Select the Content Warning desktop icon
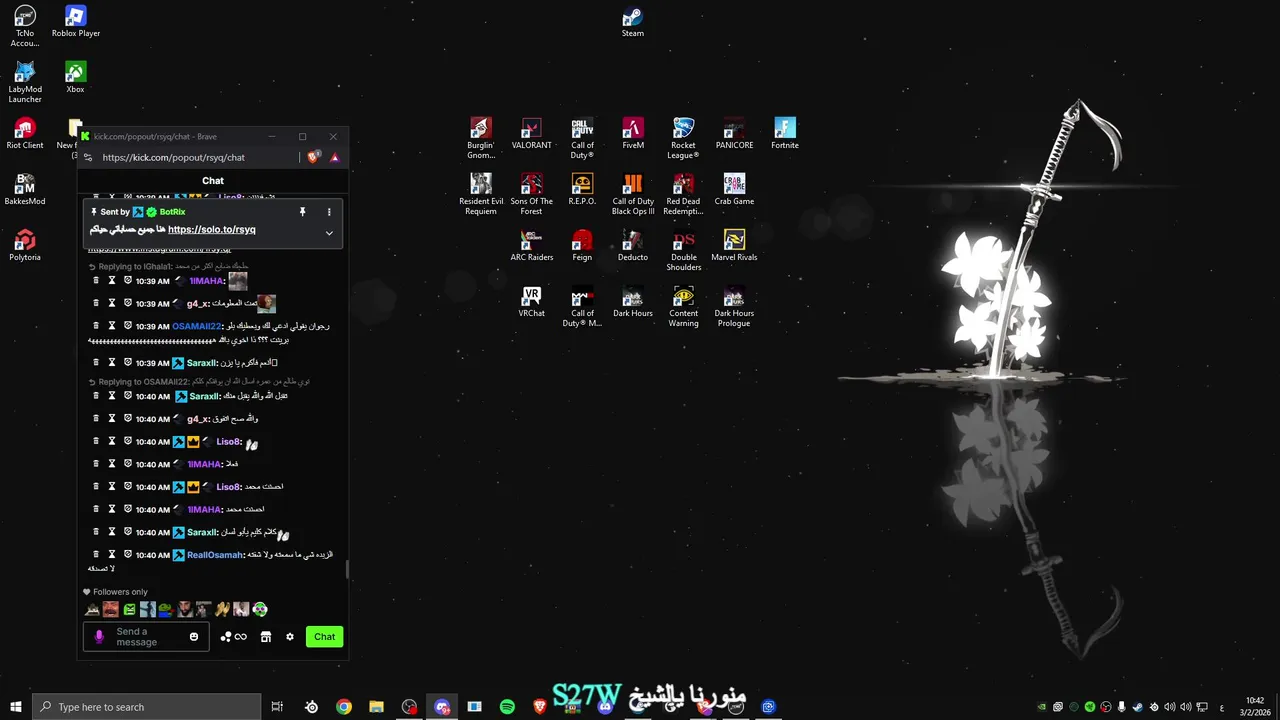This screenshot has width=1280, height=720. coord(683,306)
